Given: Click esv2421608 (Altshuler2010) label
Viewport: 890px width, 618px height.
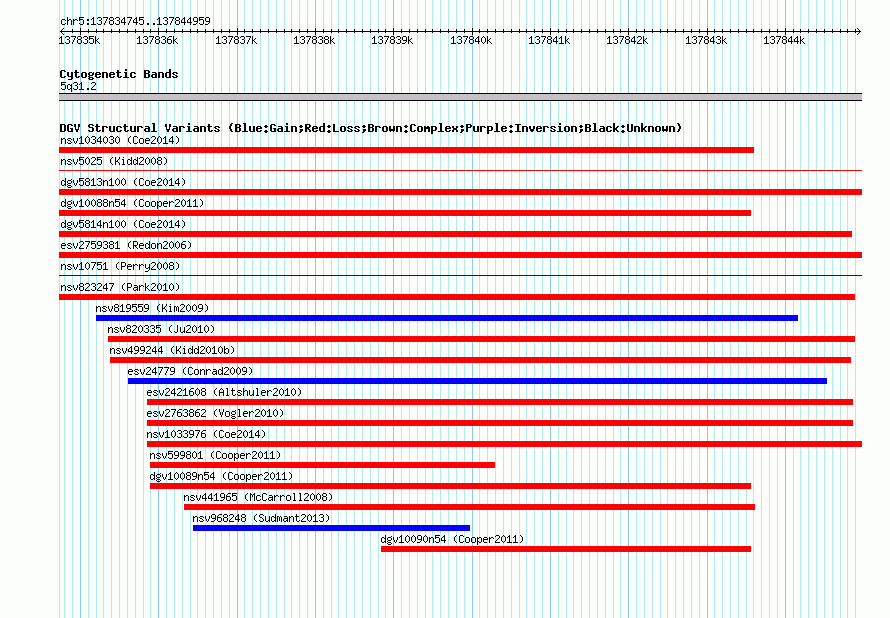Looking at the screenshot, I should (x=224, y=392).
